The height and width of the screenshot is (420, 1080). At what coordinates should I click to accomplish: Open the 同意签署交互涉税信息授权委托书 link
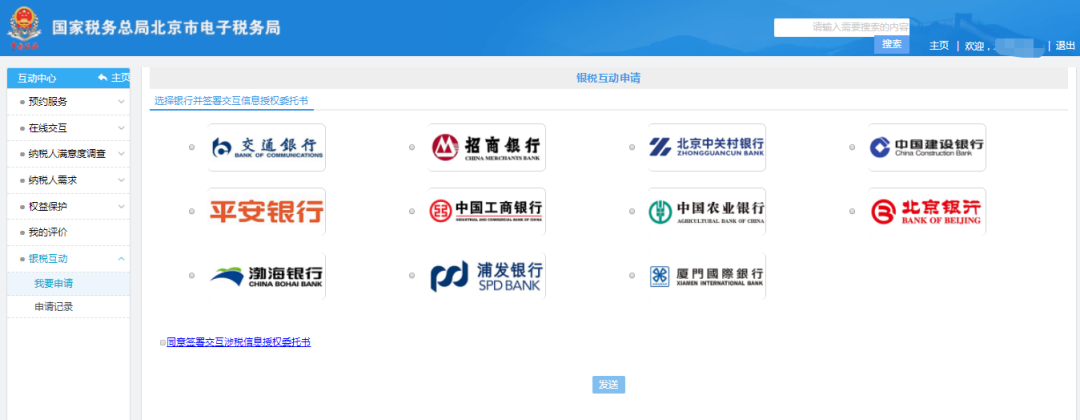(x=239, y=342)
